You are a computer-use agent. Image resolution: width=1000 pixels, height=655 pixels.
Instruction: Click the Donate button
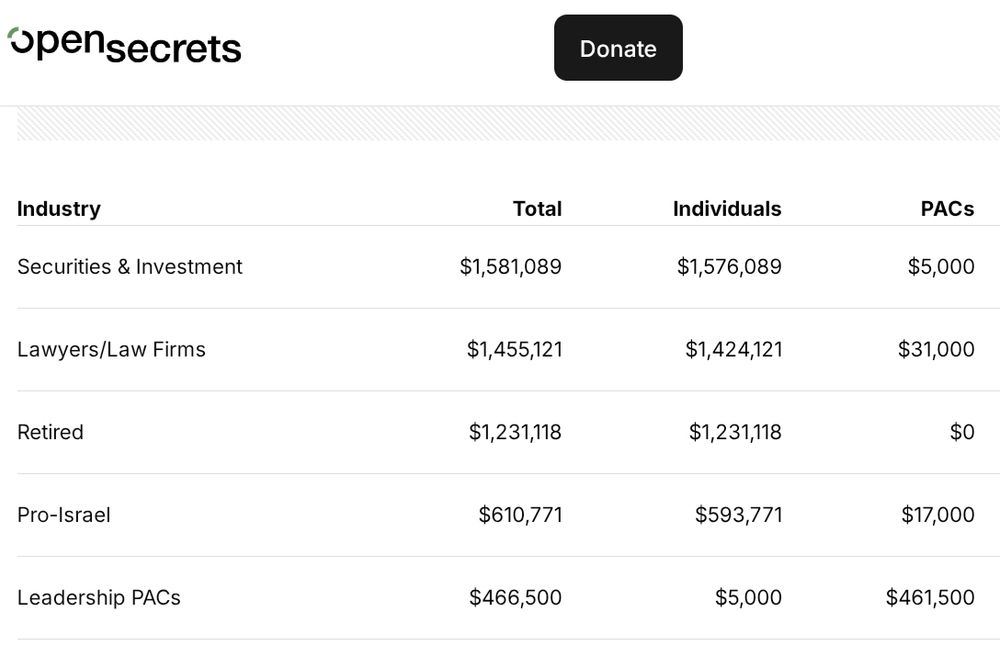pos(618,48)
